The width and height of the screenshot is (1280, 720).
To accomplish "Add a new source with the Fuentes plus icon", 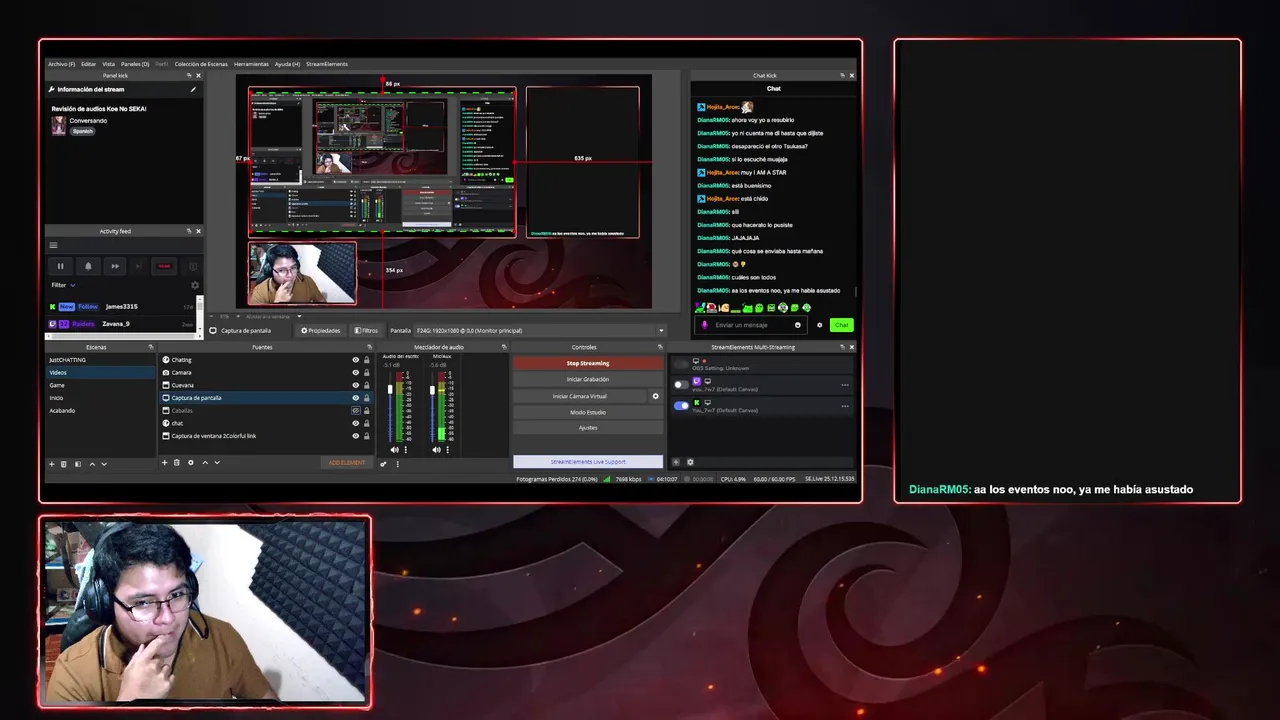I will coord(165,462).
